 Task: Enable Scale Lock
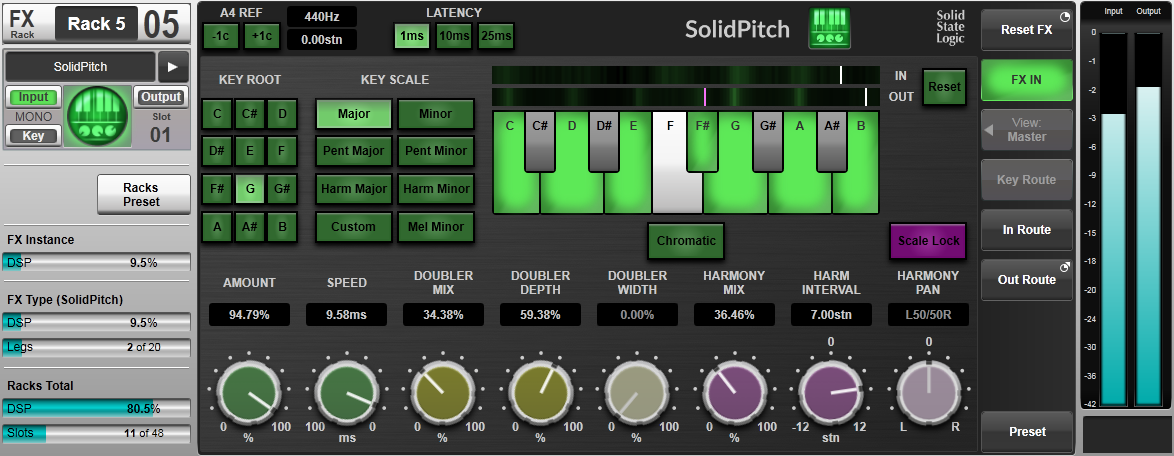click(928, 241)
